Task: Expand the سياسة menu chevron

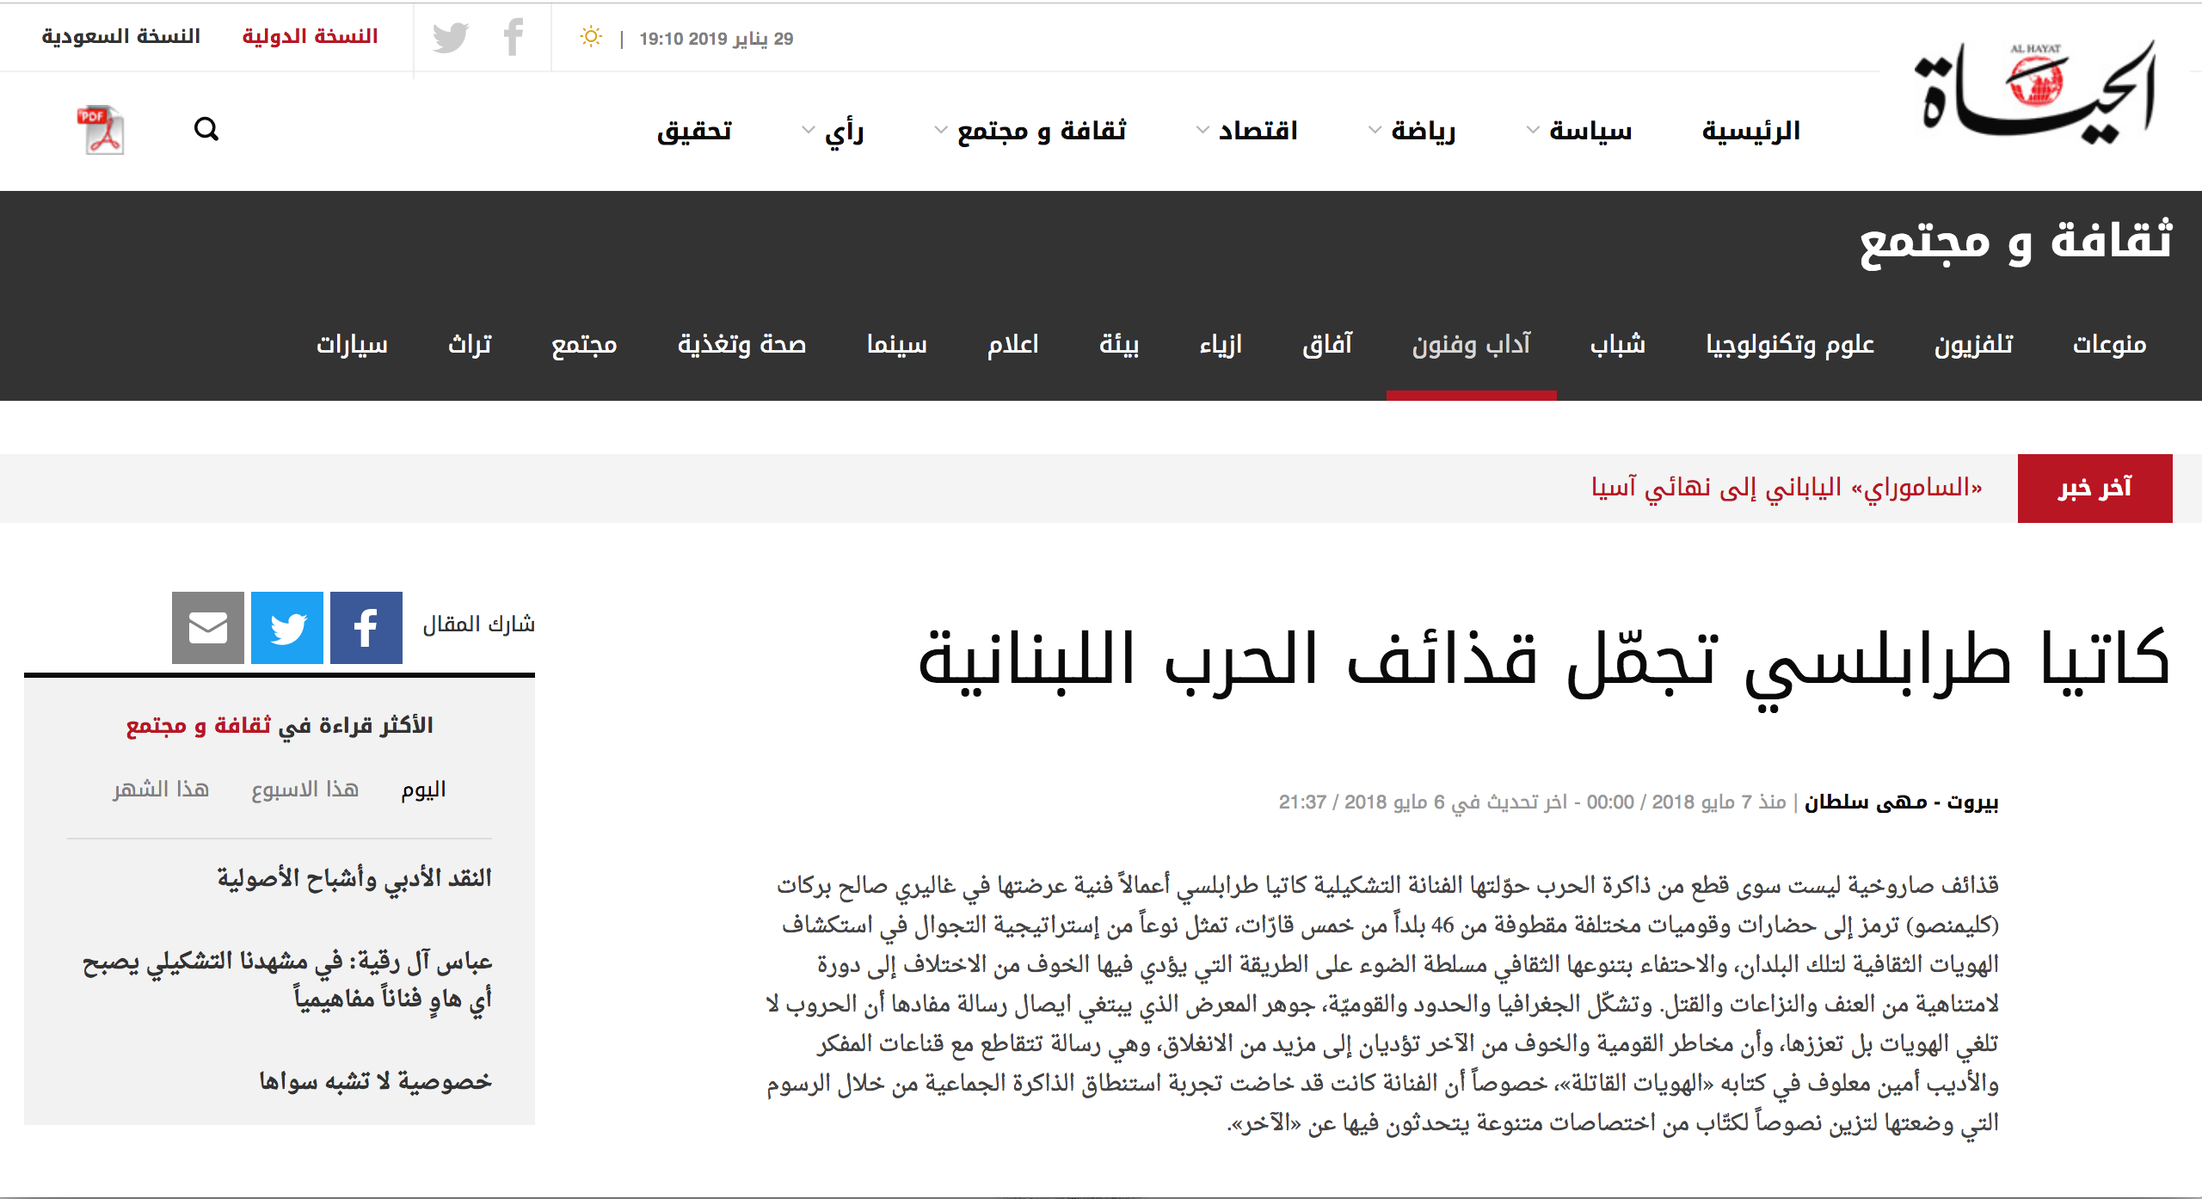Action: 1532,130
